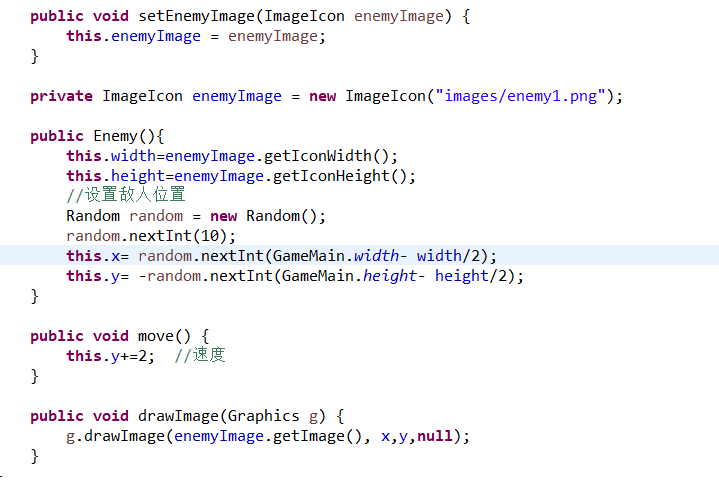
Task: Click the "images/enemy1.png" string literal
Action: point(520,96)
